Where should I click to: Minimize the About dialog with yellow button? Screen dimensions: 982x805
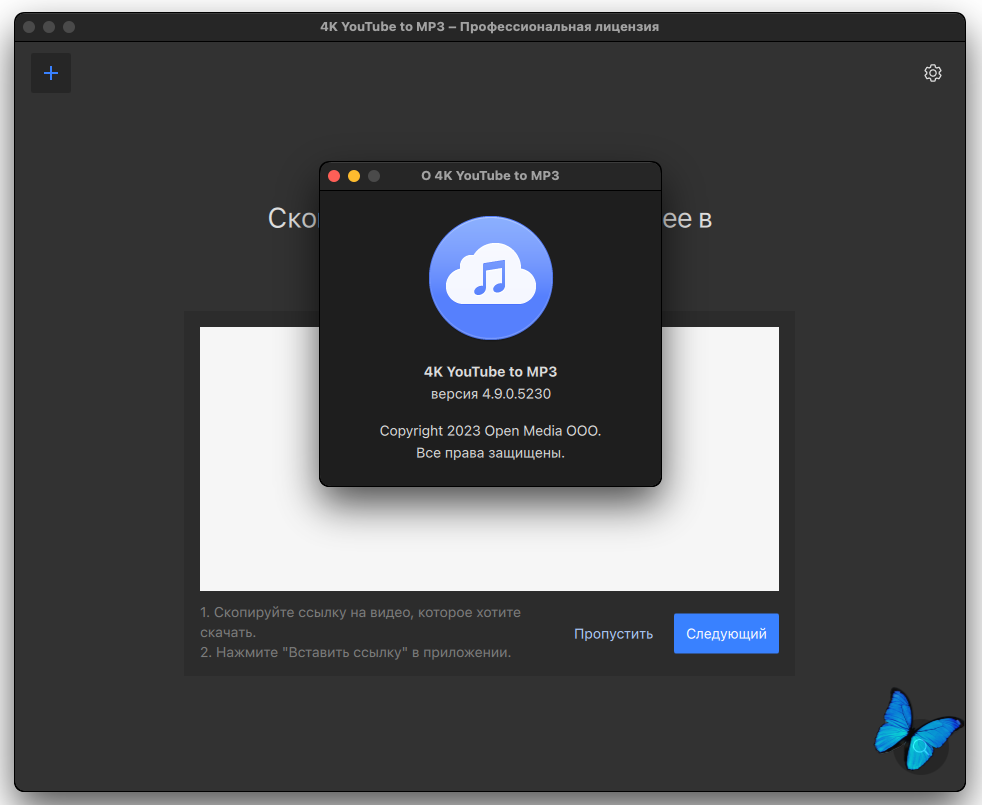coord(354,176)
